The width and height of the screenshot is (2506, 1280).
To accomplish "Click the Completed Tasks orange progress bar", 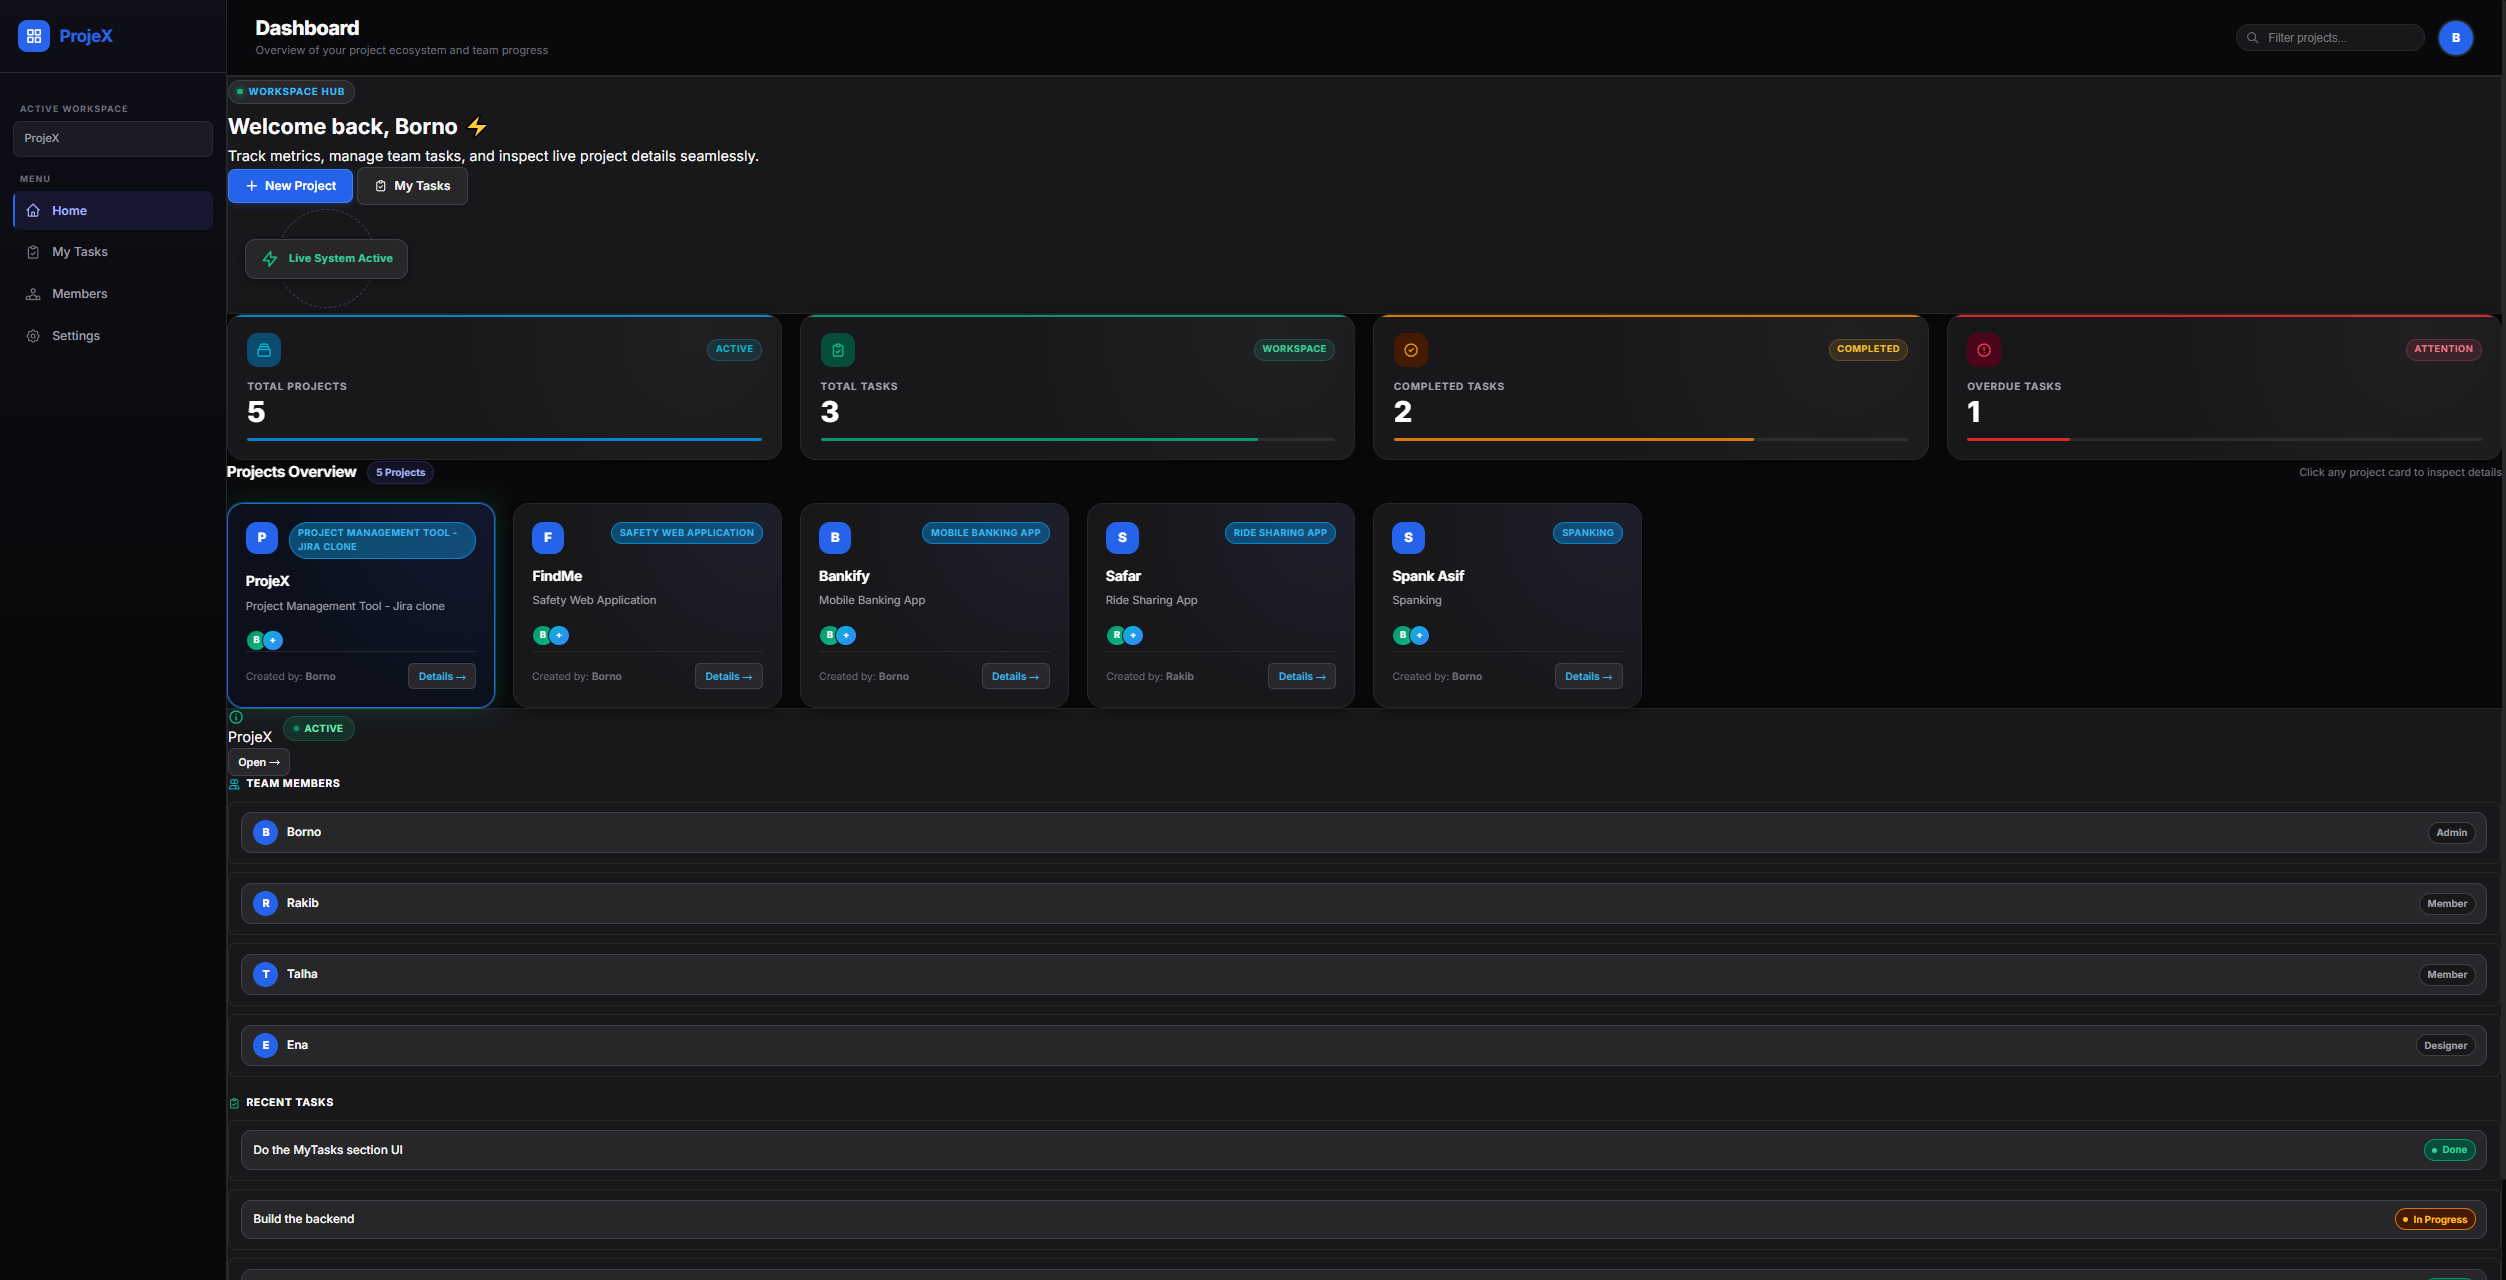I will (1574, 439).
